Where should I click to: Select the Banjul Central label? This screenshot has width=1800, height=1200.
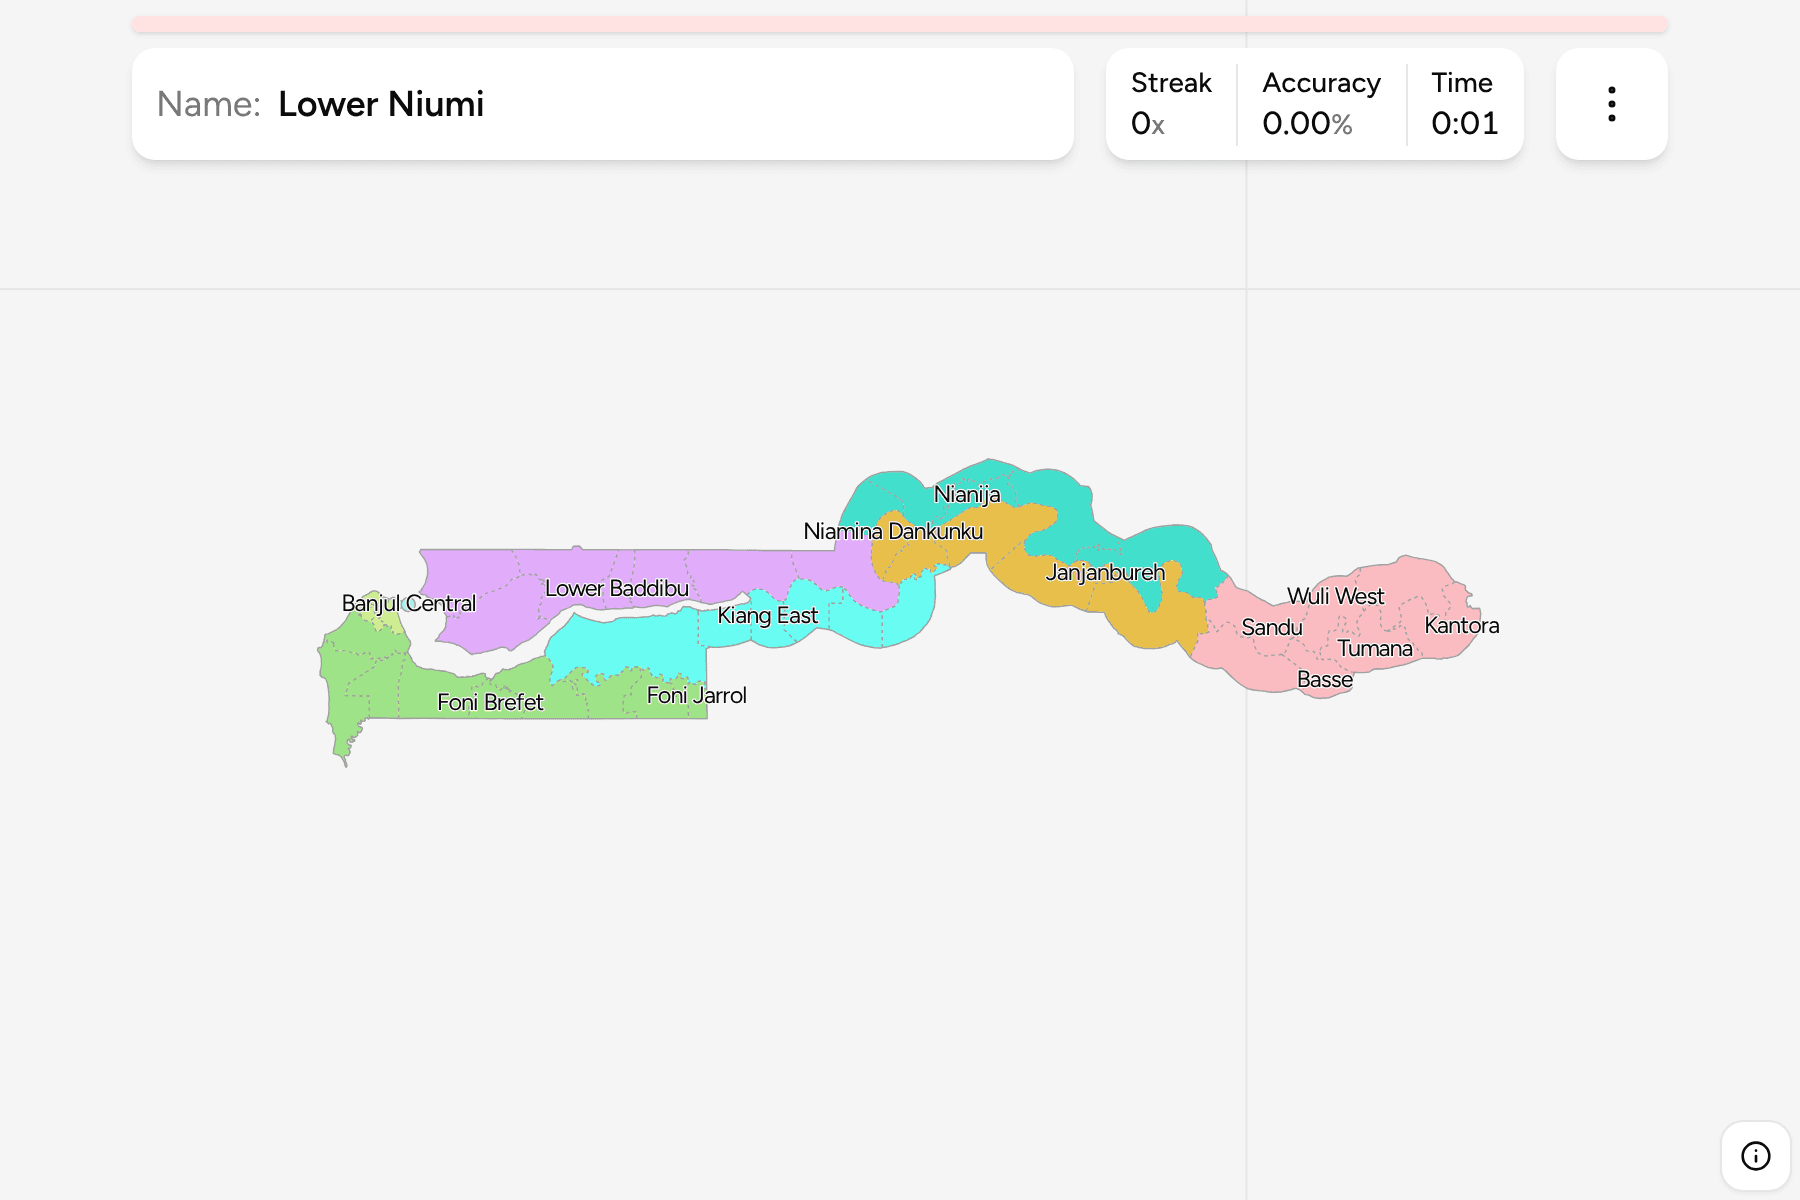[409, 603]
